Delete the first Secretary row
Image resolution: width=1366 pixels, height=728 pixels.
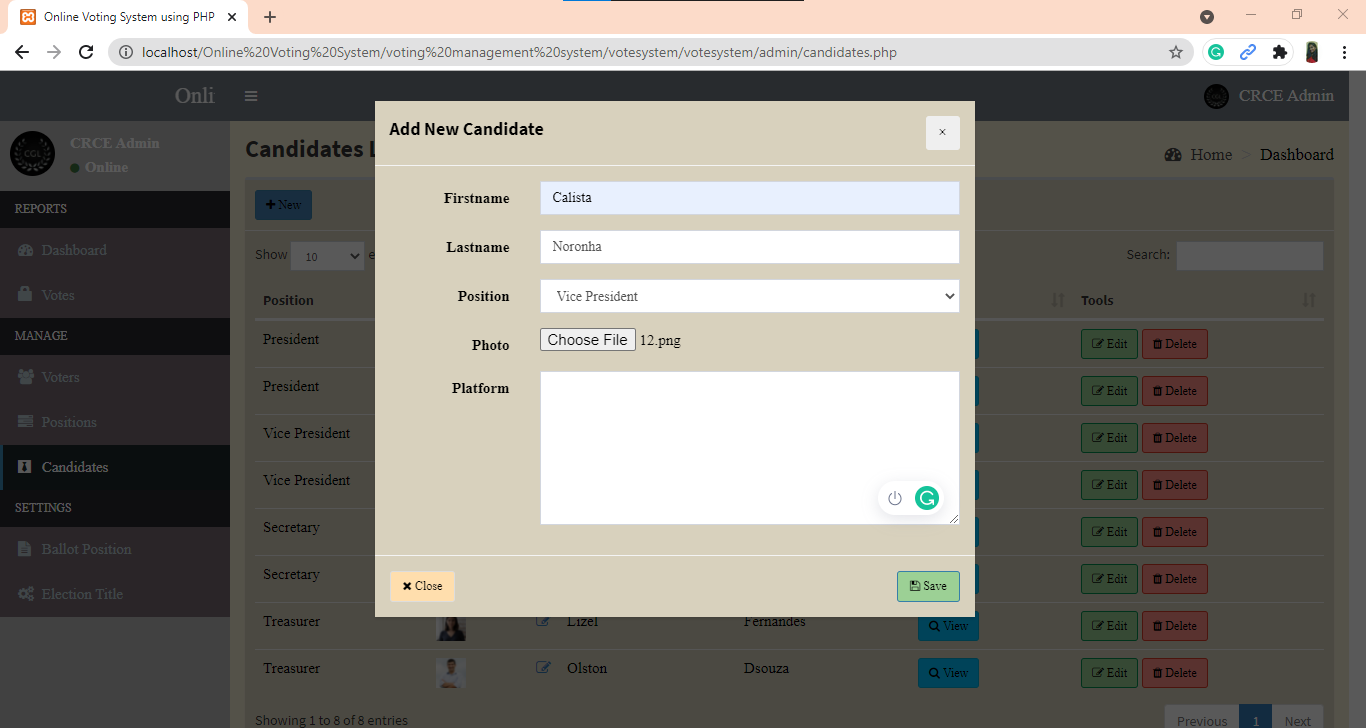[1175, 532]
